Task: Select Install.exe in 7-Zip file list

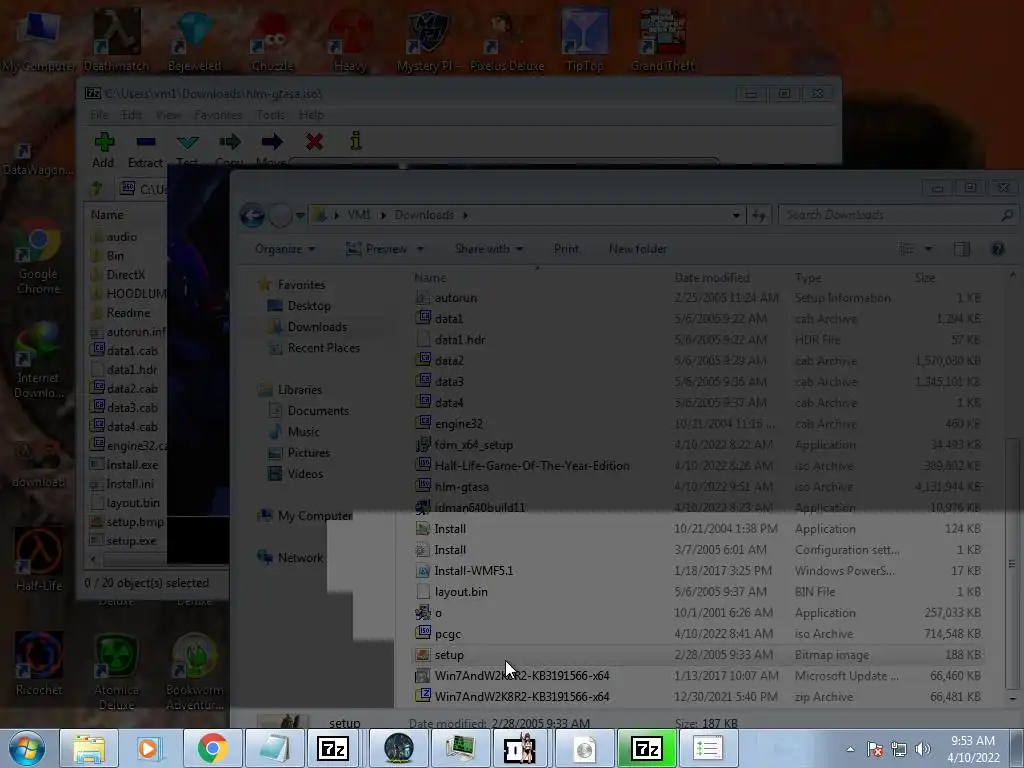Action: pos(132,465)
